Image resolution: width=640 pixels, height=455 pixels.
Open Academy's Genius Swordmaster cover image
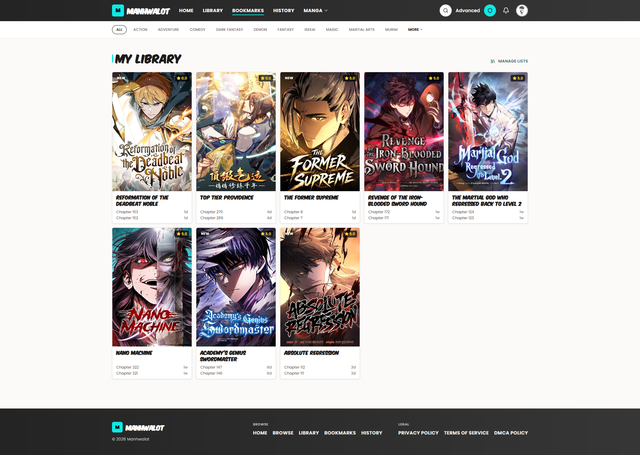point(236,287)
